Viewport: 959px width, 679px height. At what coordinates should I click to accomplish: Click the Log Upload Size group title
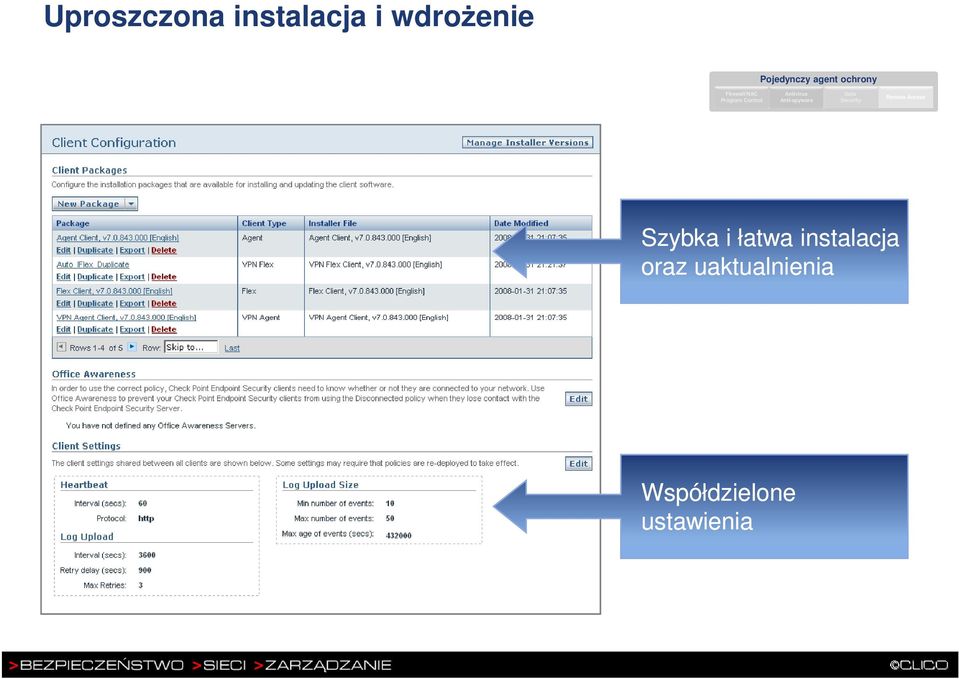click(x=320, y=484)
